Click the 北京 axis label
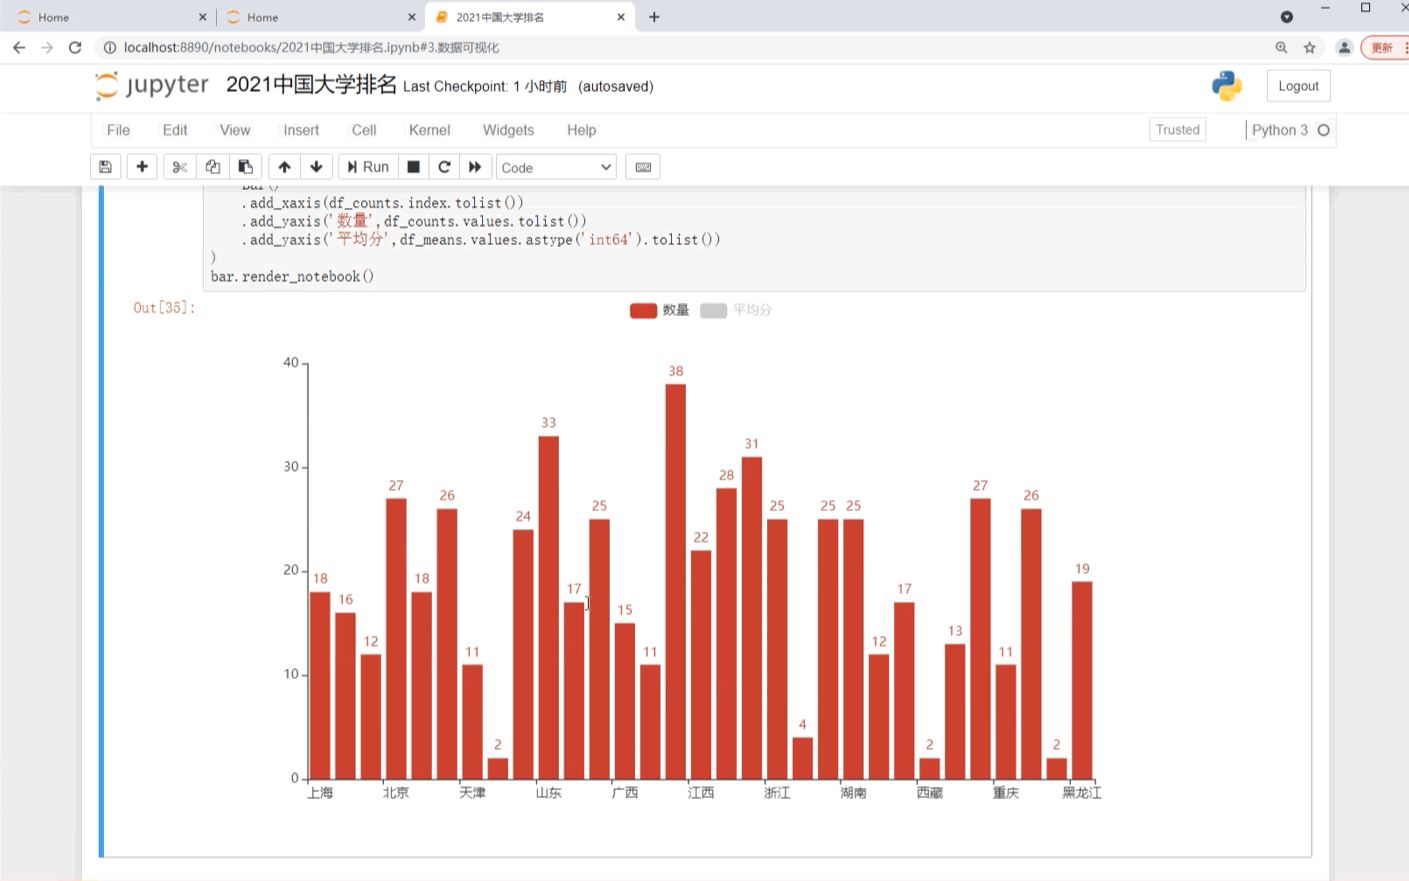1409x881 pixels. pos(396,793)
